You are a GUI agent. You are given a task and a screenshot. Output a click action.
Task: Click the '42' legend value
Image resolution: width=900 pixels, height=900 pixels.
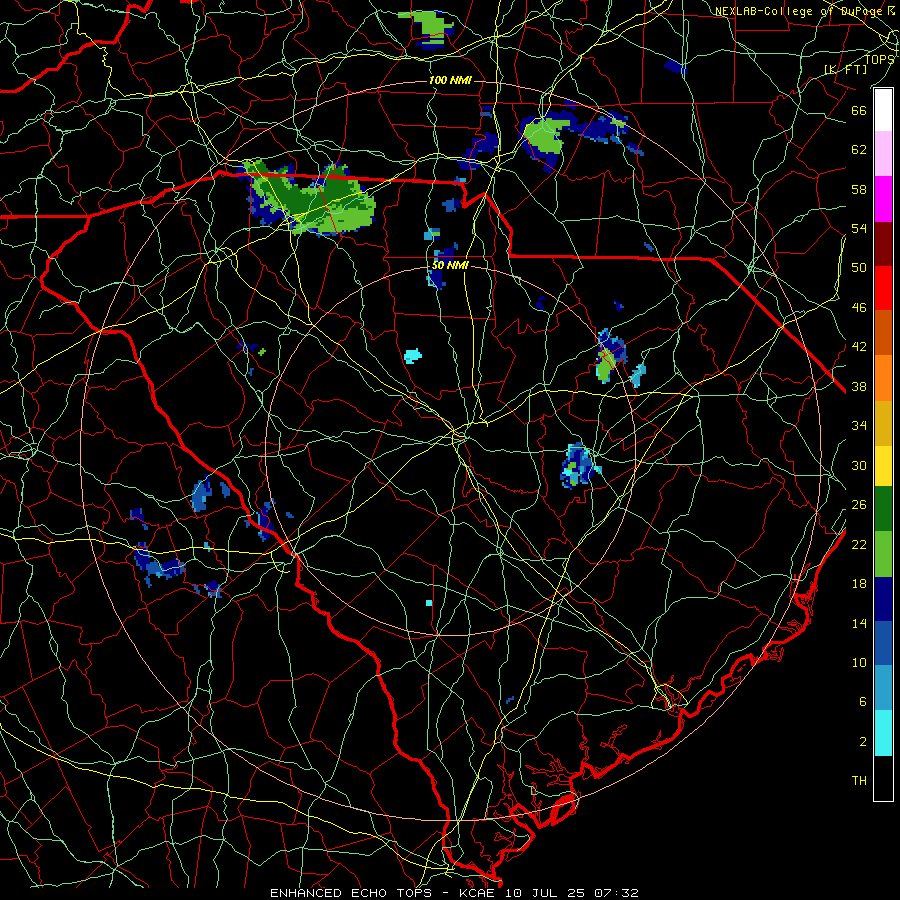859,346
